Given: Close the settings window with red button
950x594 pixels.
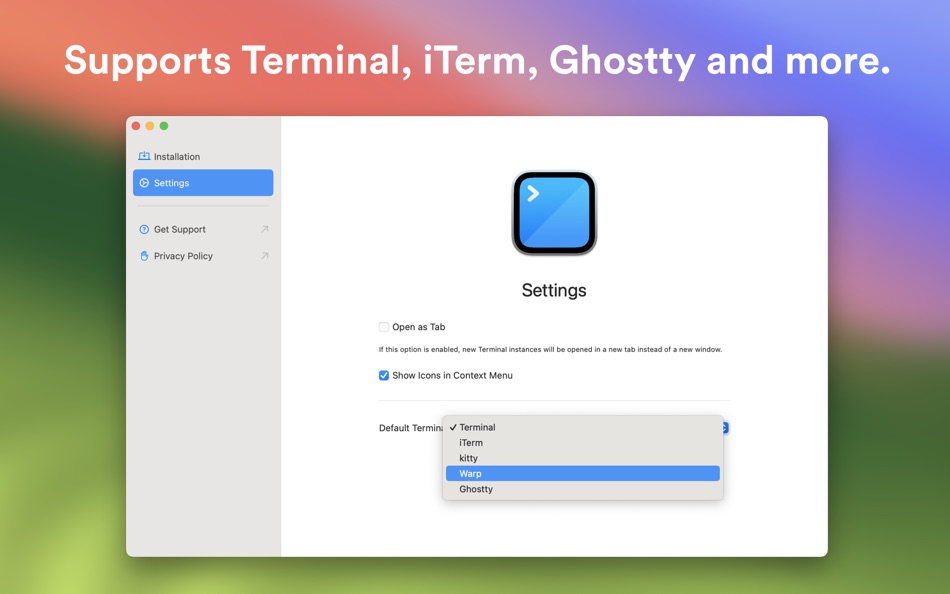Looking at the screenshot, I should click(136, 126).
